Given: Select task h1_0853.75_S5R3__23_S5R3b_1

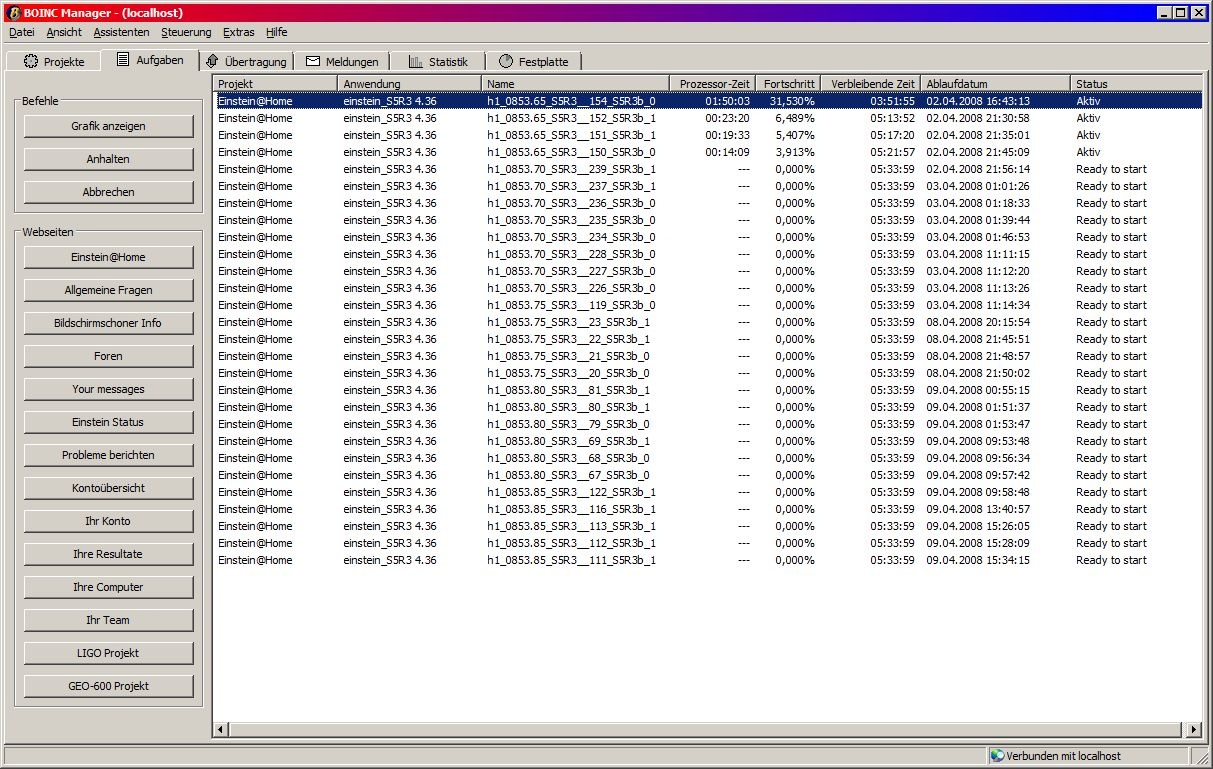Looking at the screenshot, I should (x=708, y=322).
